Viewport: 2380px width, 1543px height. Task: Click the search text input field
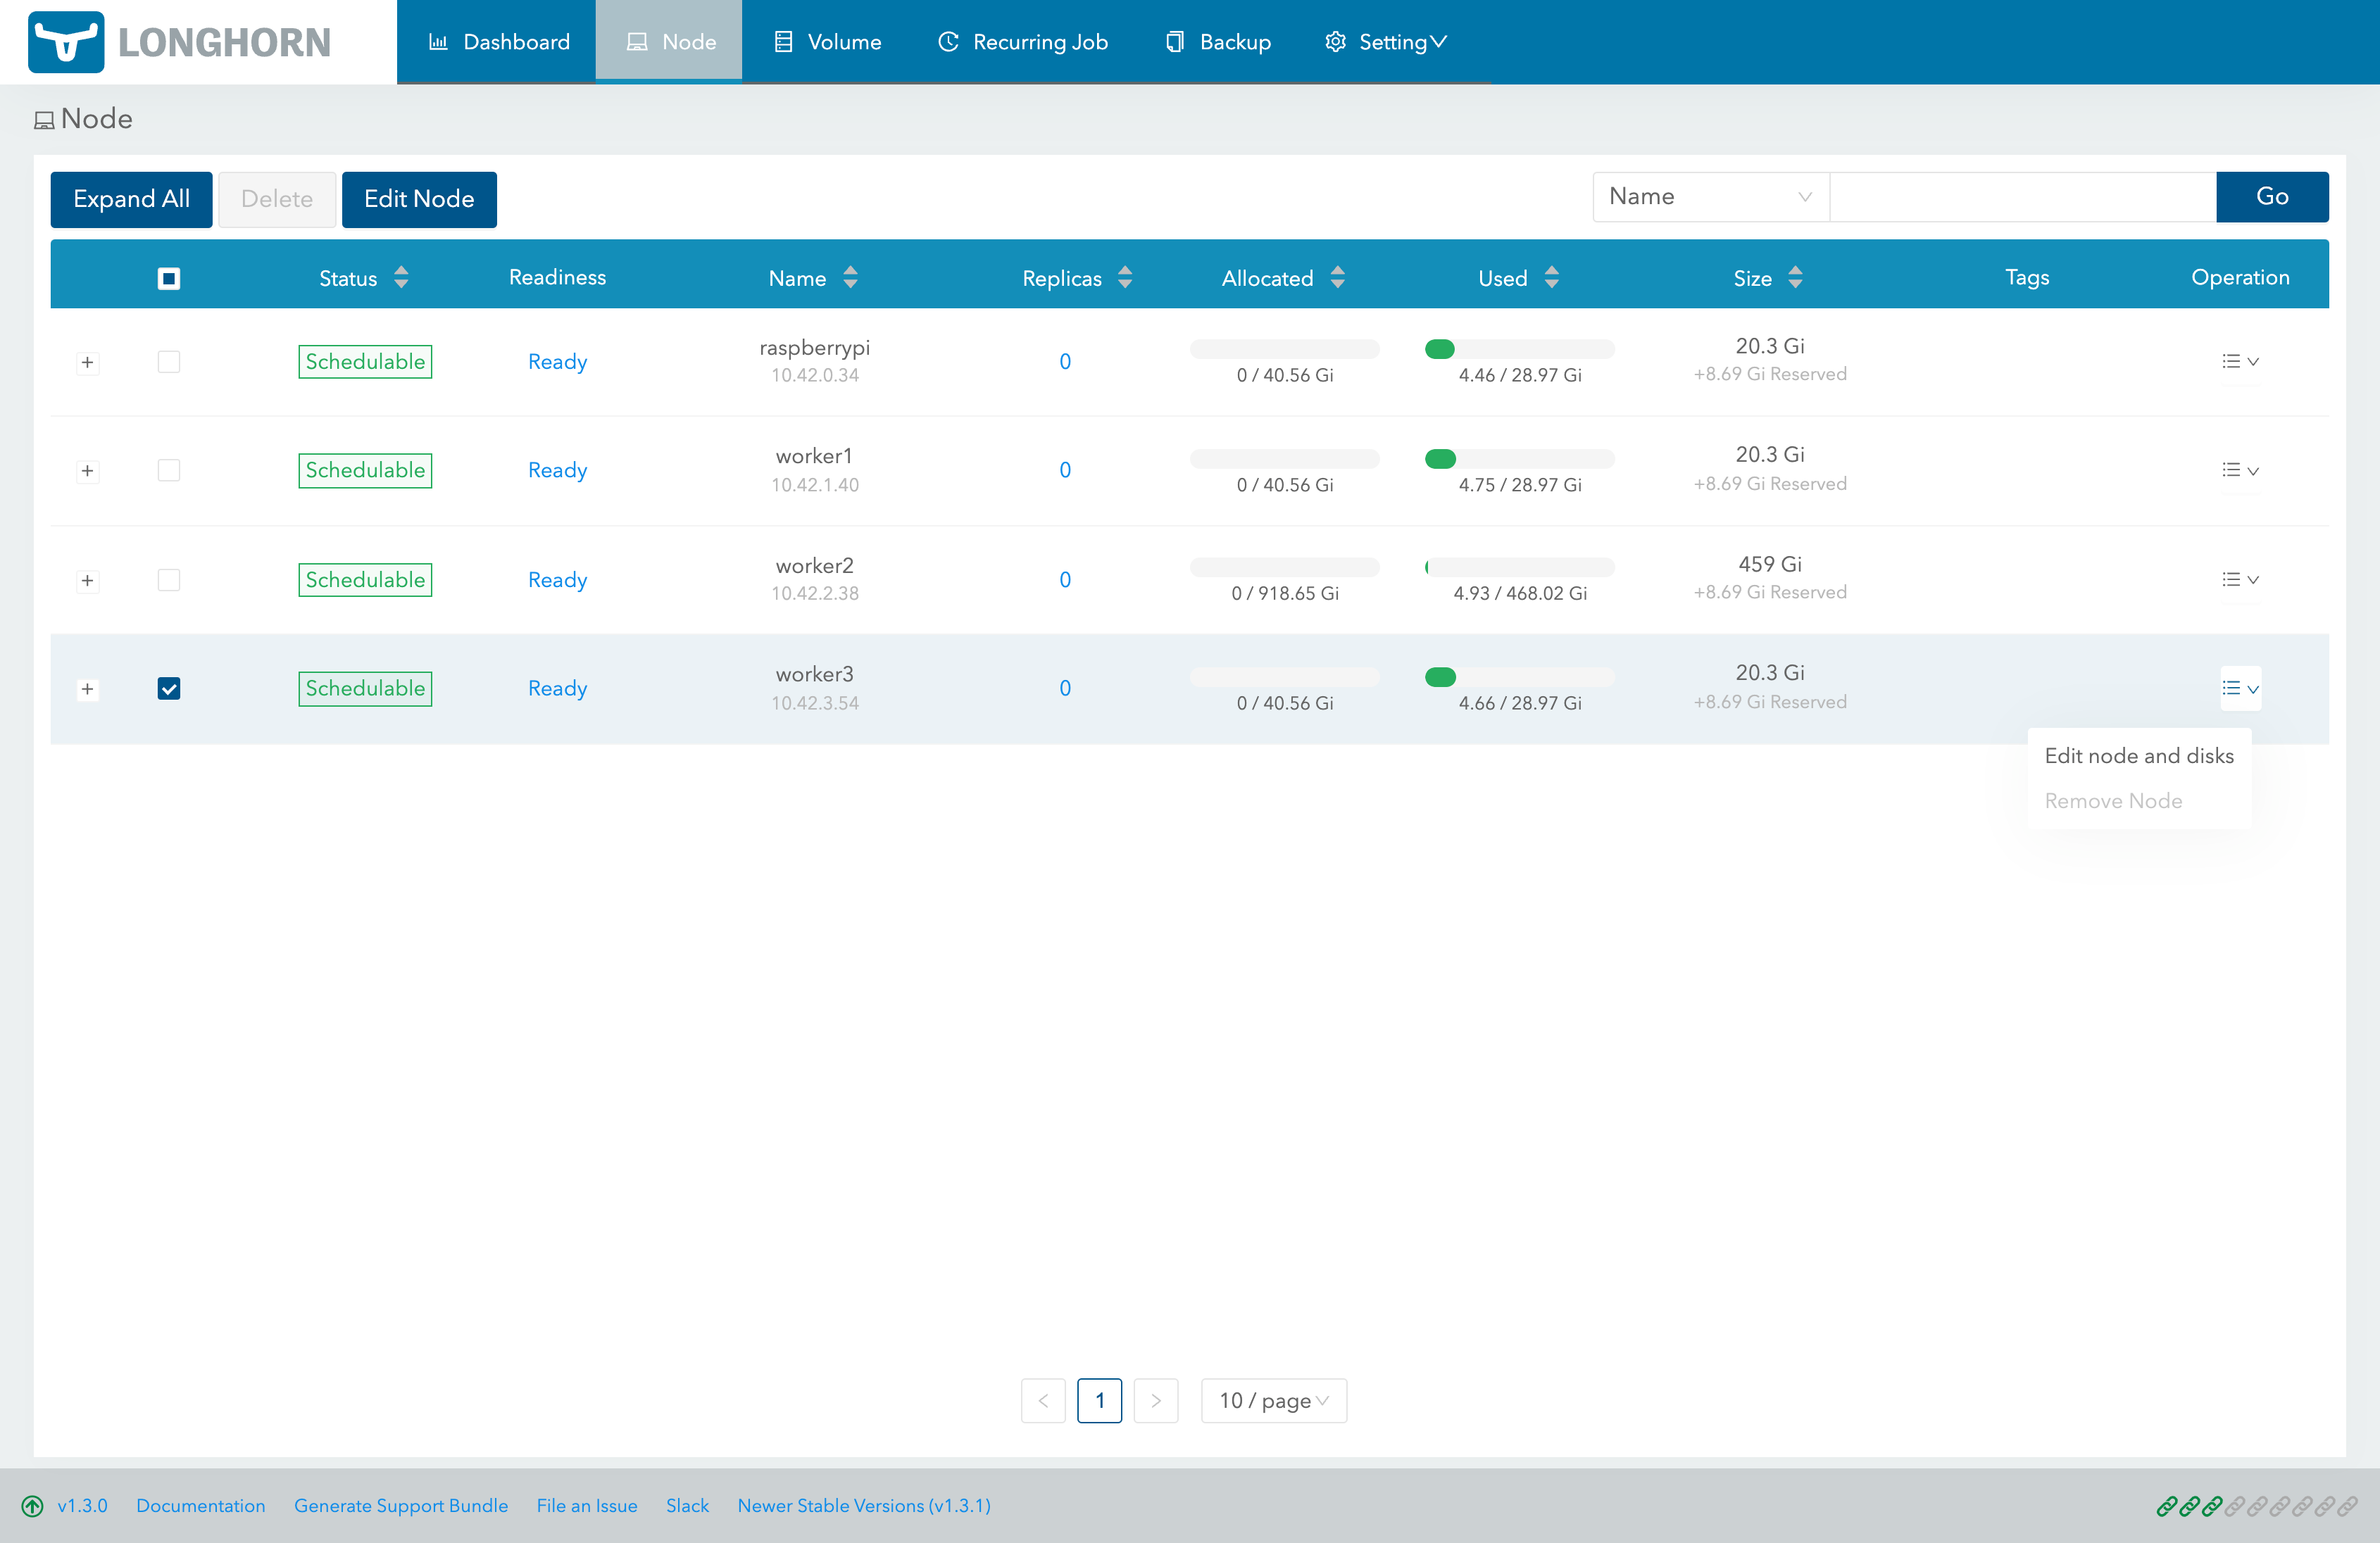(x=2022, y=196)
